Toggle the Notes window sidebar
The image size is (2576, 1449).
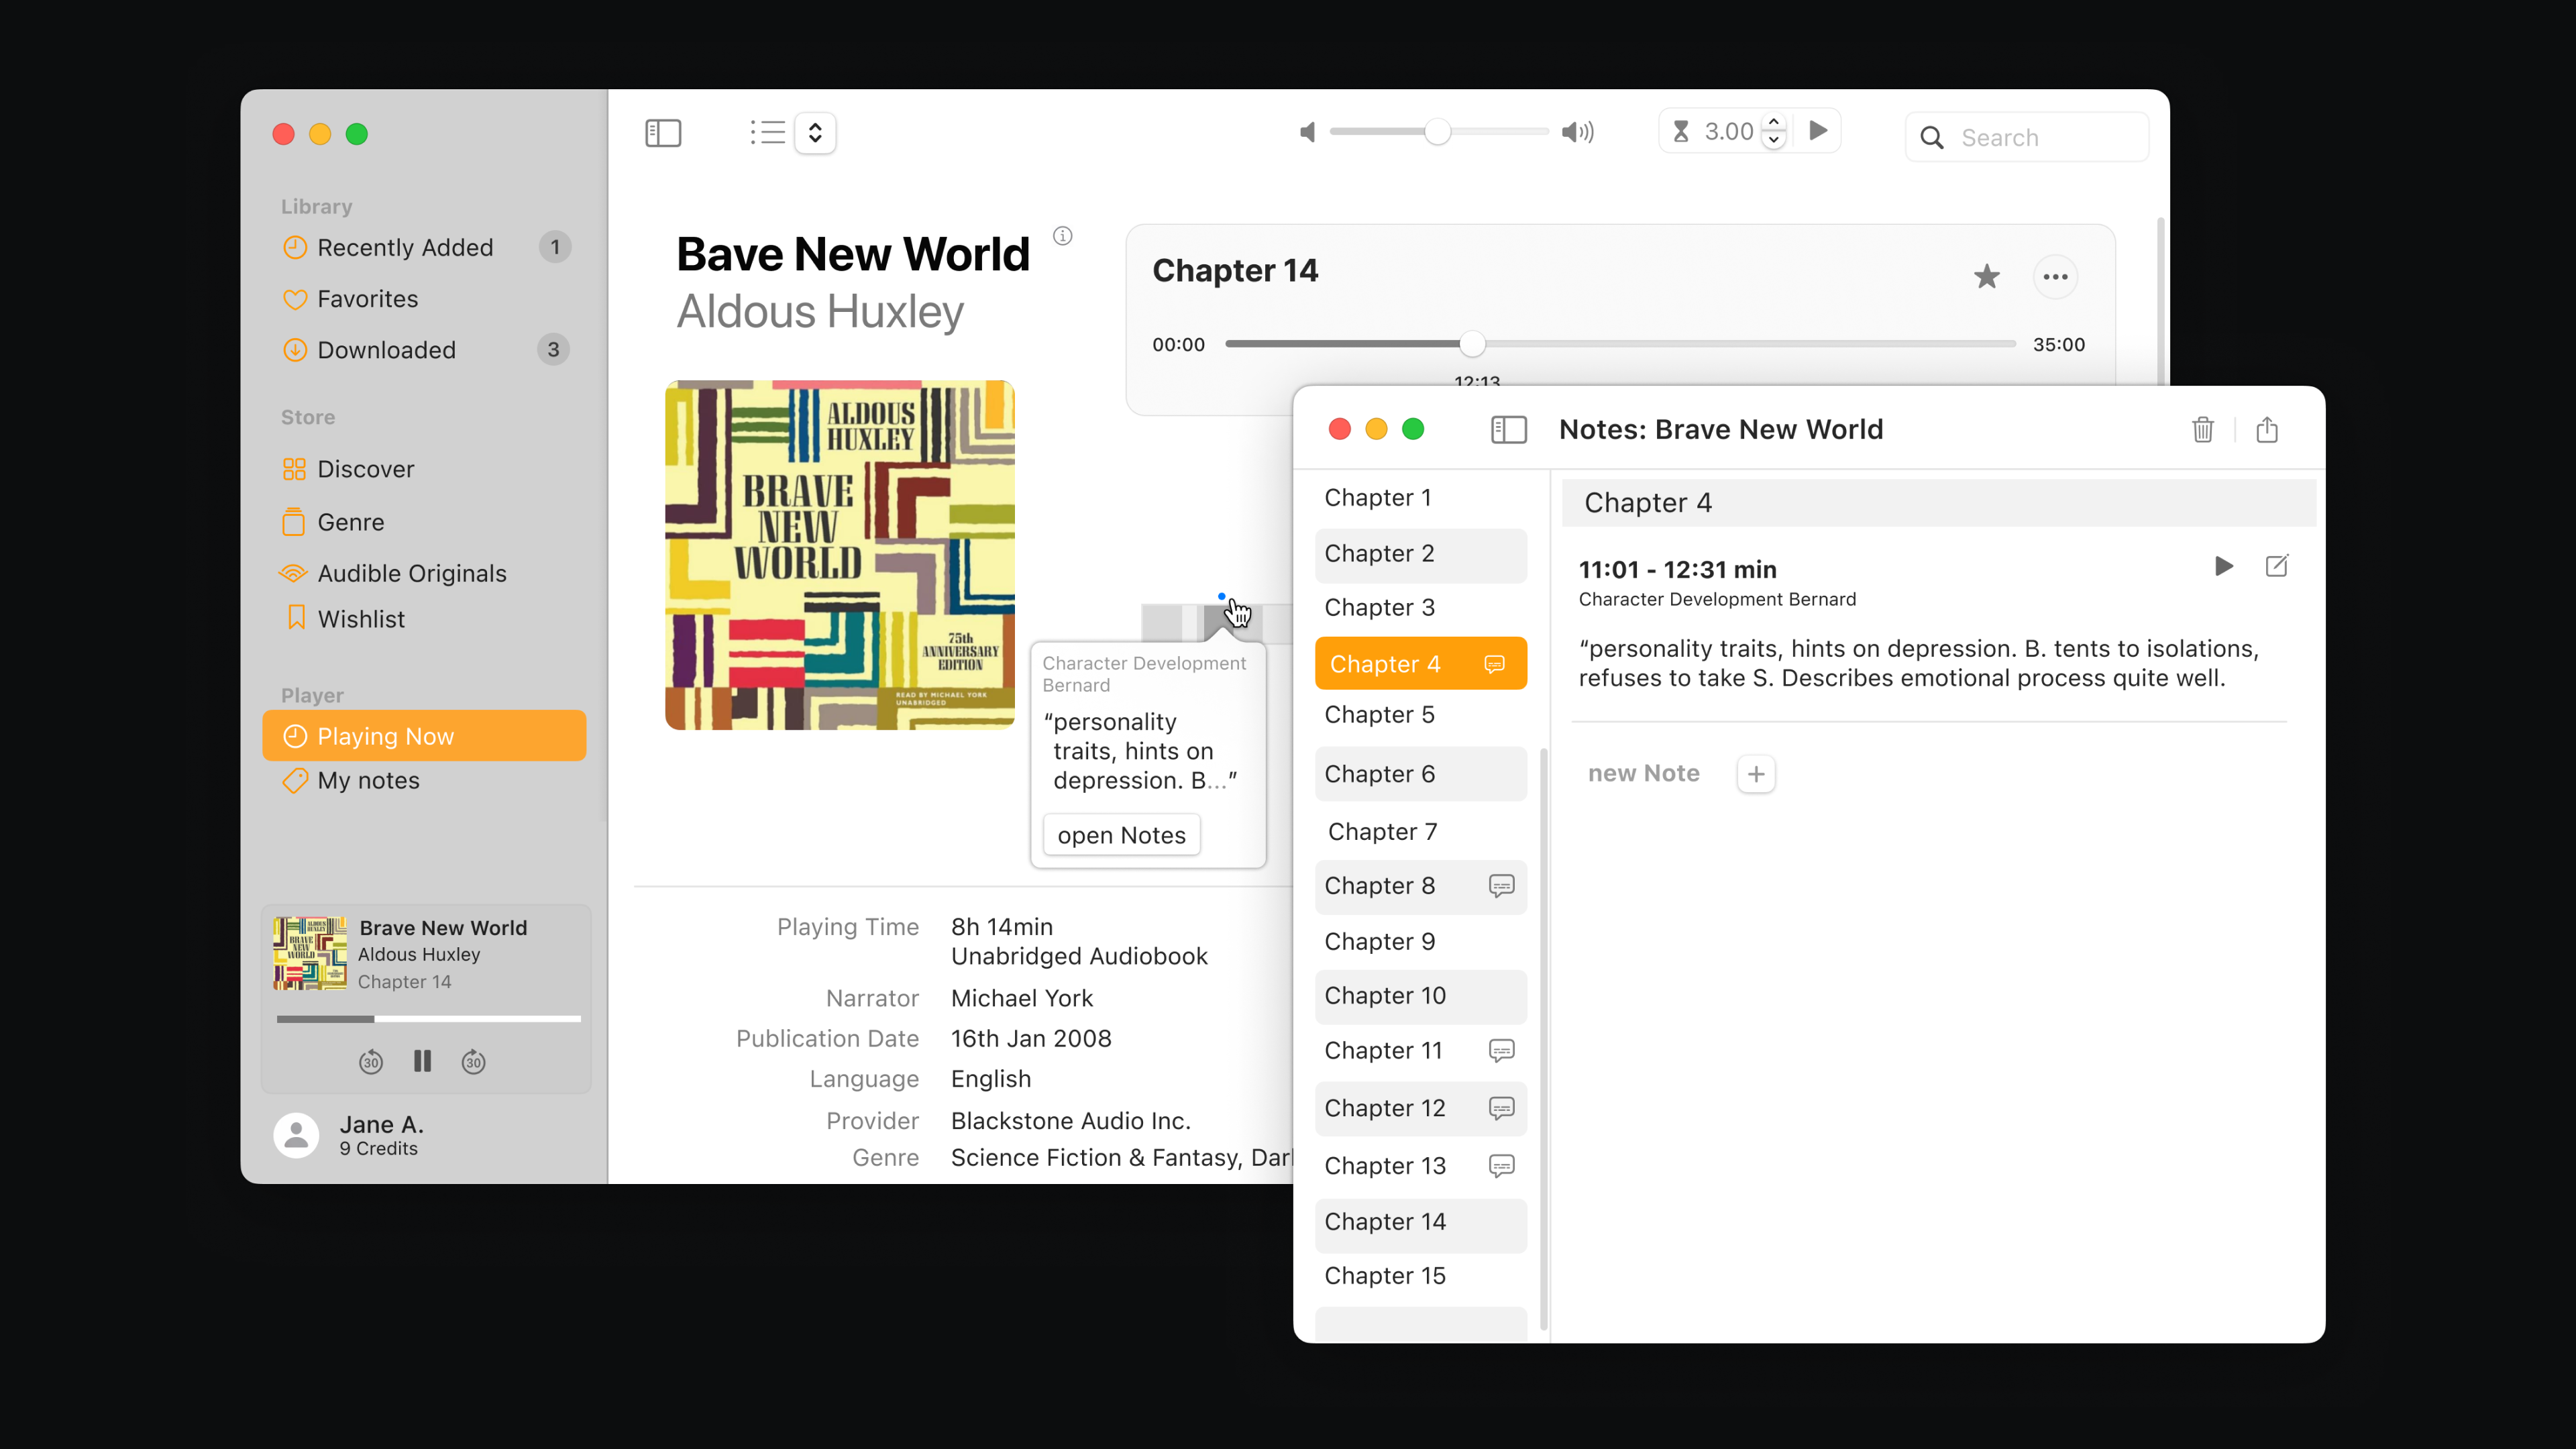(1508, 430)
